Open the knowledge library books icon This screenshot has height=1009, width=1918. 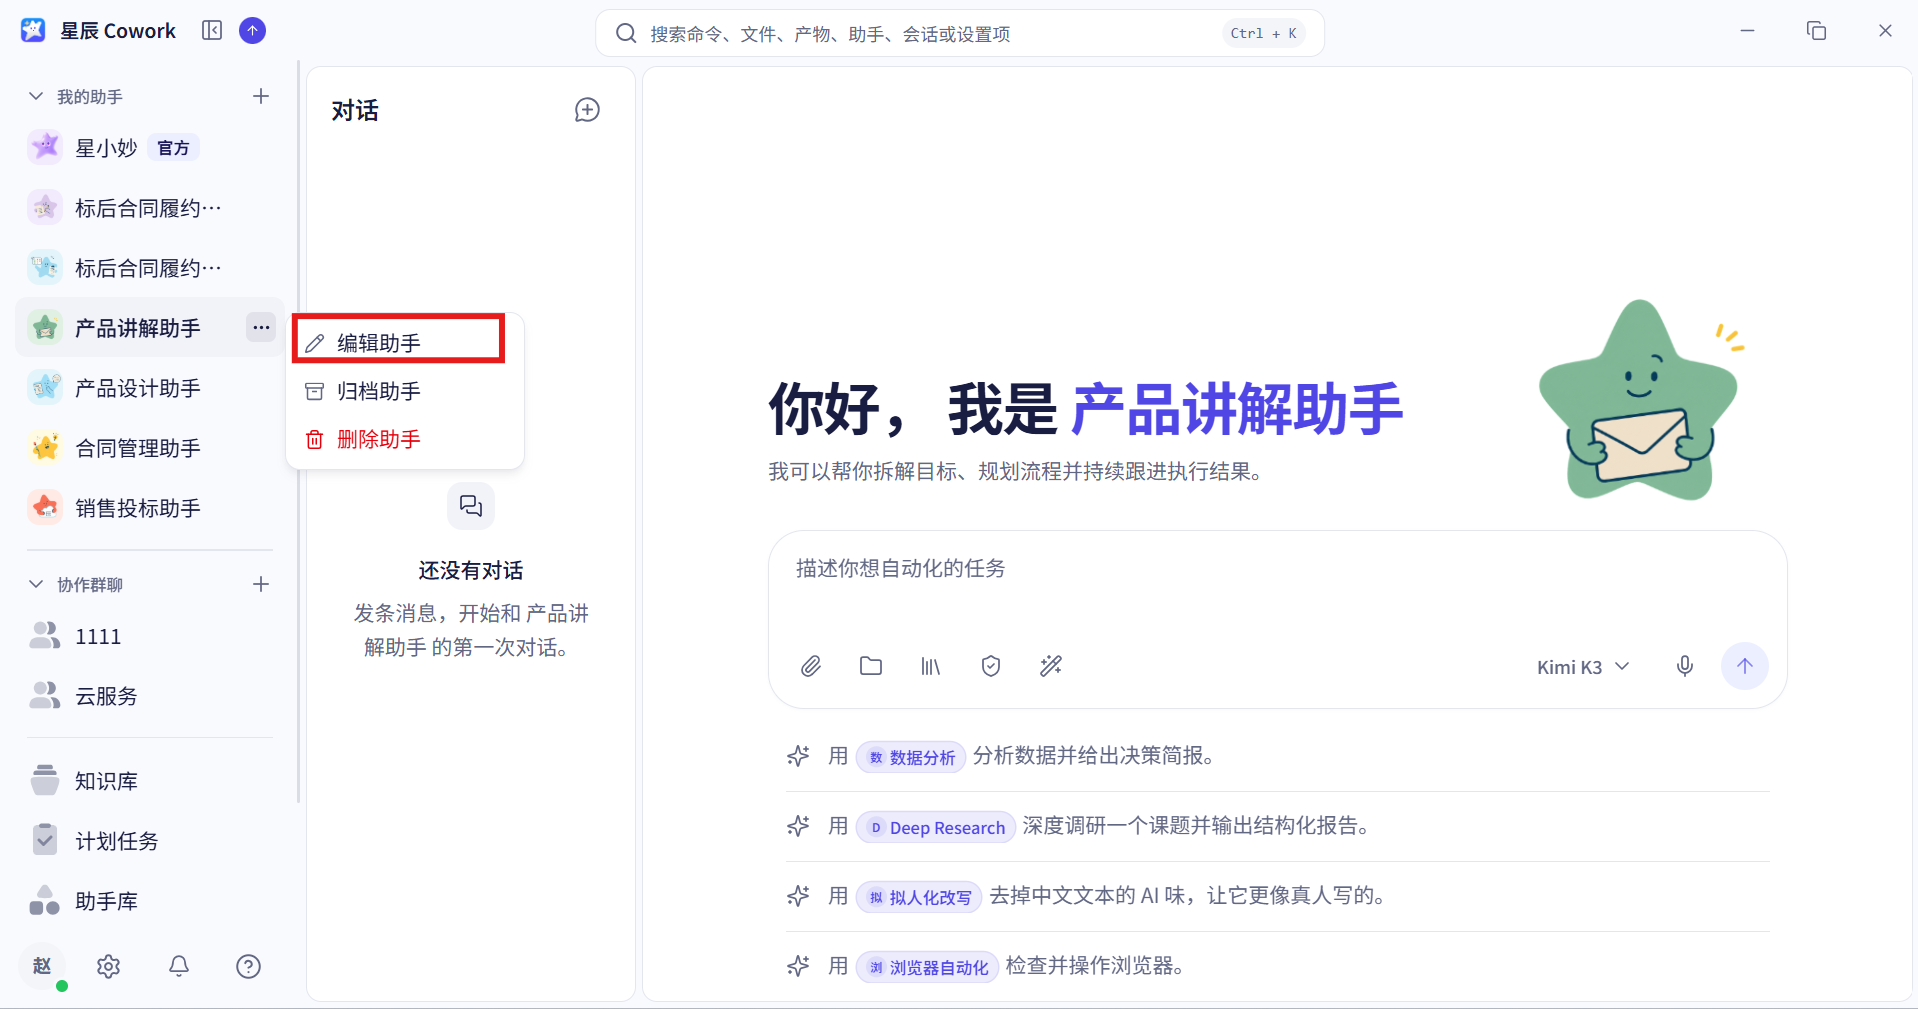tap(931, 666)
